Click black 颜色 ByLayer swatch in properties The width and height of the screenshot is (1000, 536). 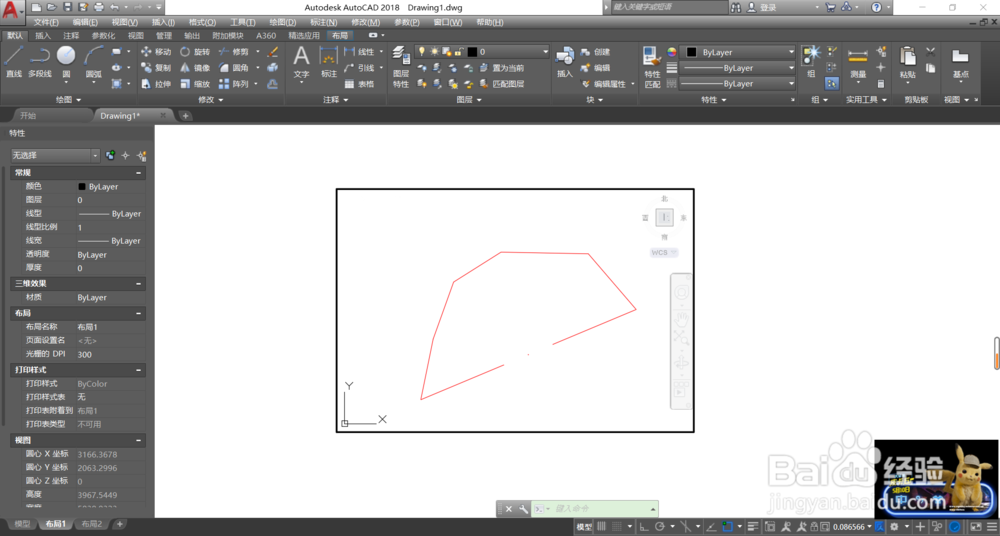tap(82, 187)
